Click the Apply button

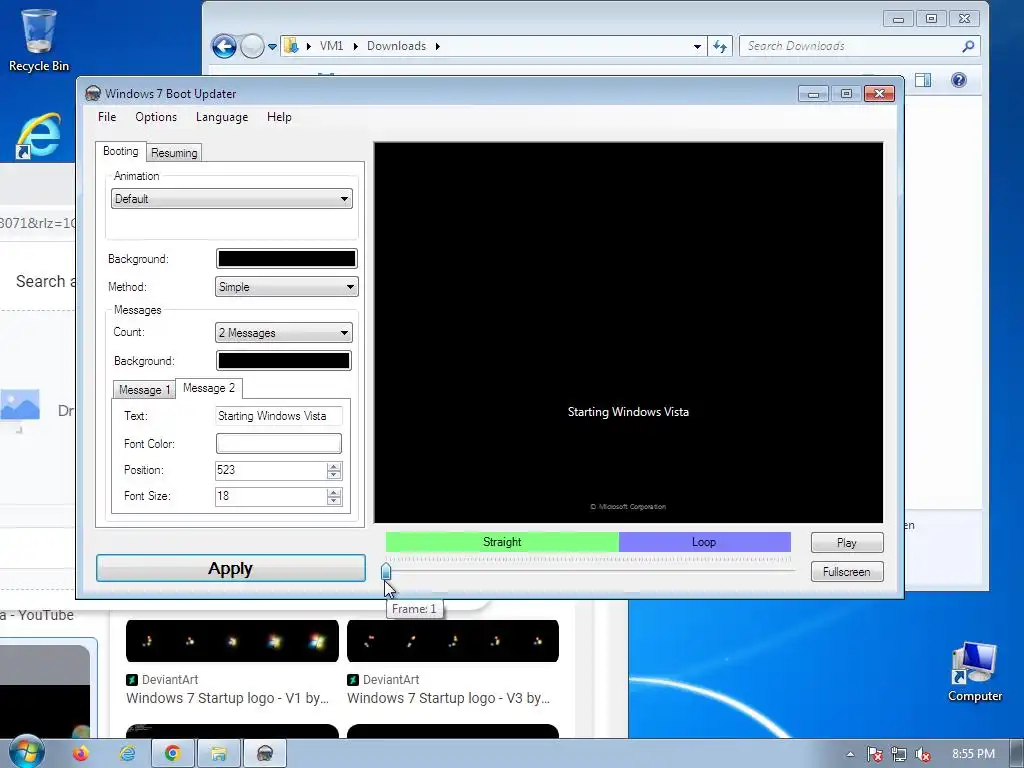[231, 568]
